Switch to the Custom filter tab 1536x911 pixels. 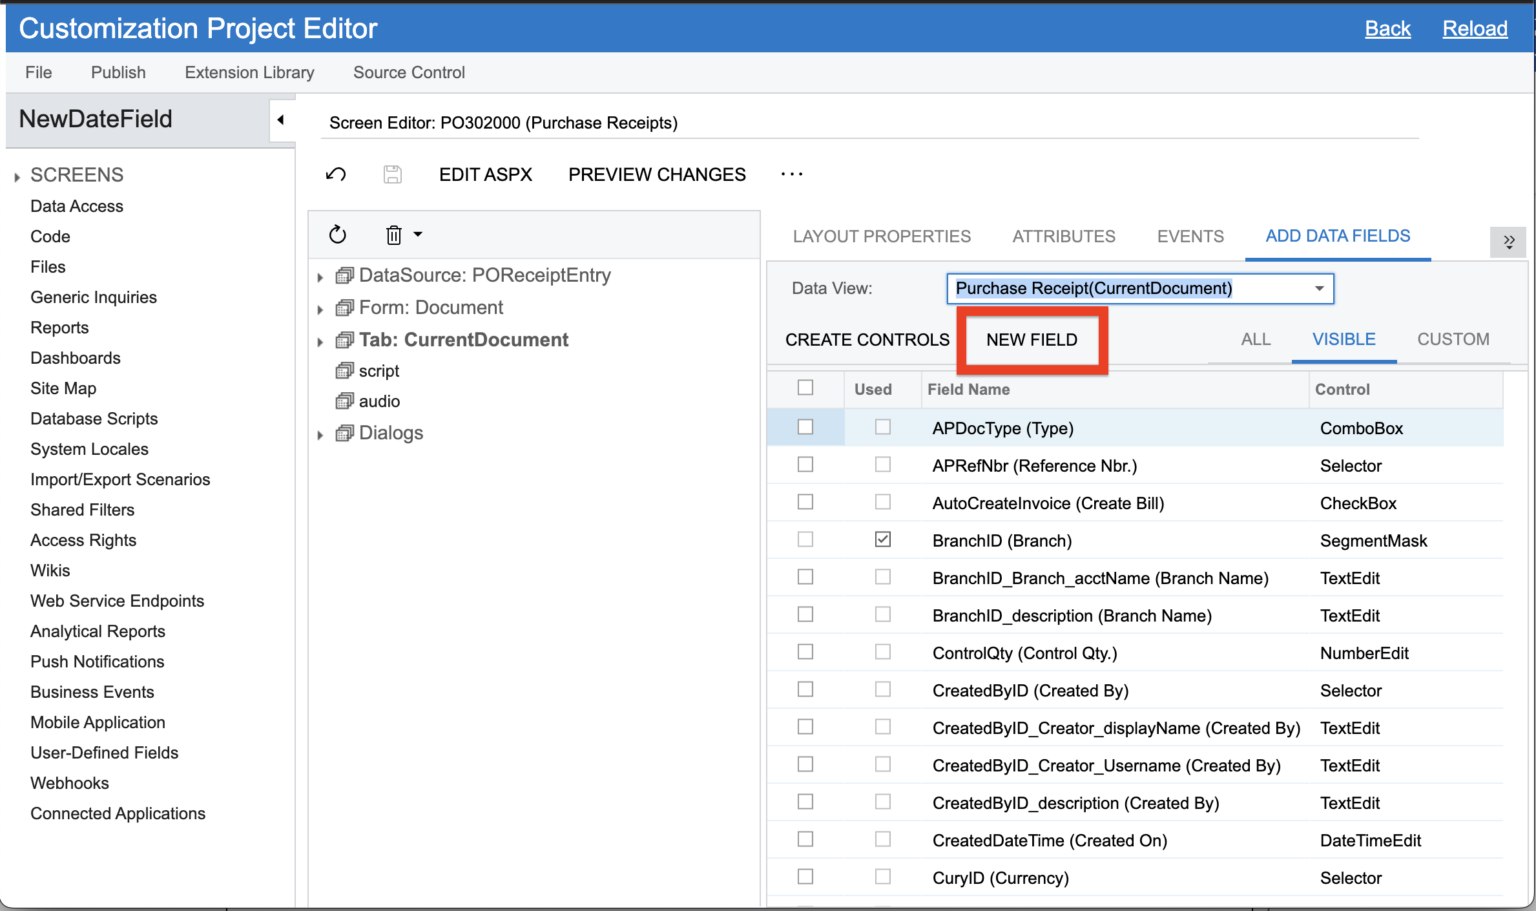click(1453, 339)
